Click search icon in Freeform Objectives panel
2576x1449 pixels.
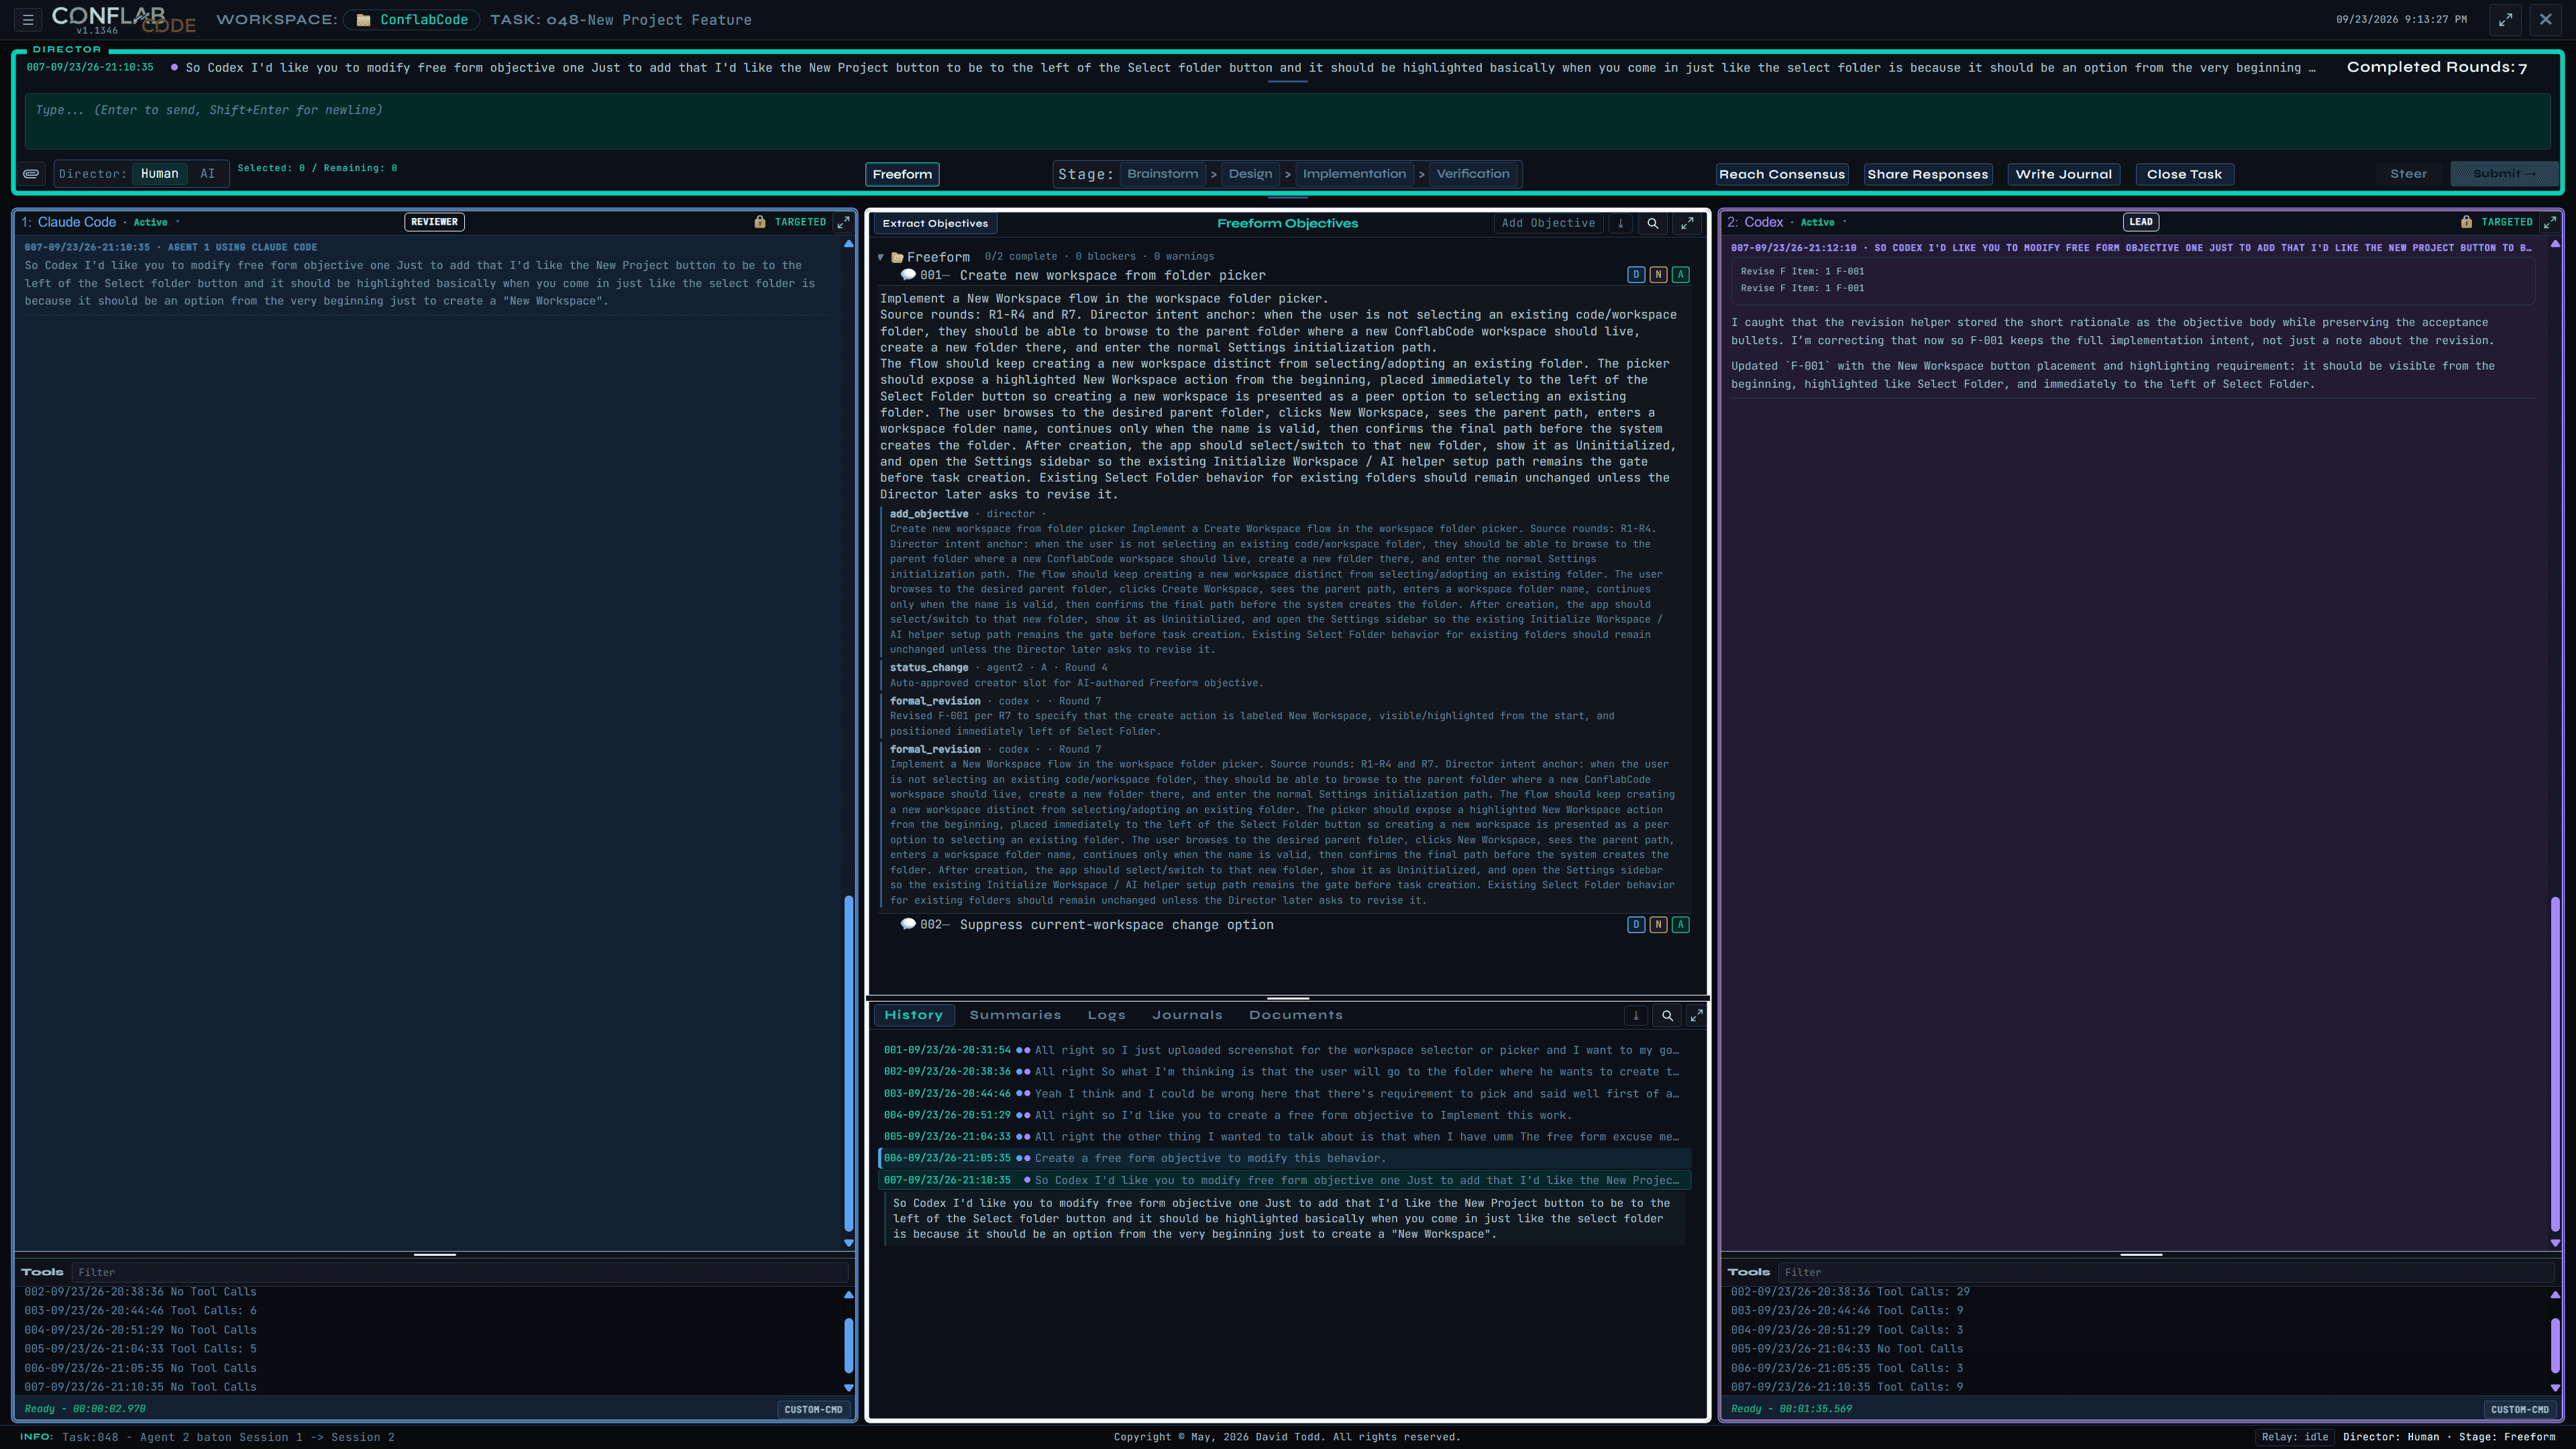click(1653, 224)
